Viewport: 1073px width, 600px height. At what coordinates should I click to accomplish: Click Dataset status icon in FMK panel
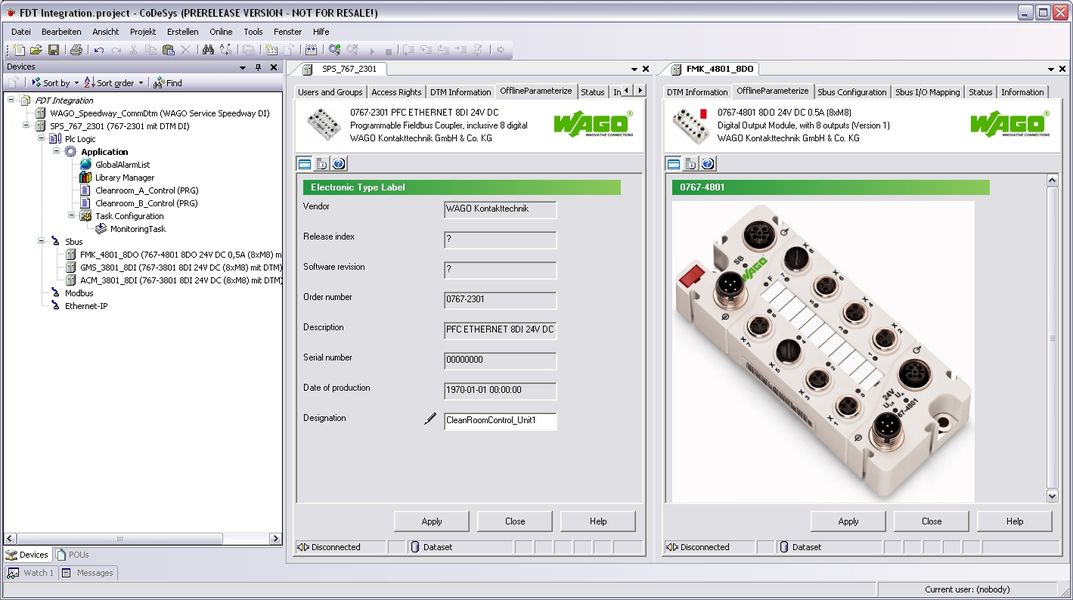[x=784, y=547]
